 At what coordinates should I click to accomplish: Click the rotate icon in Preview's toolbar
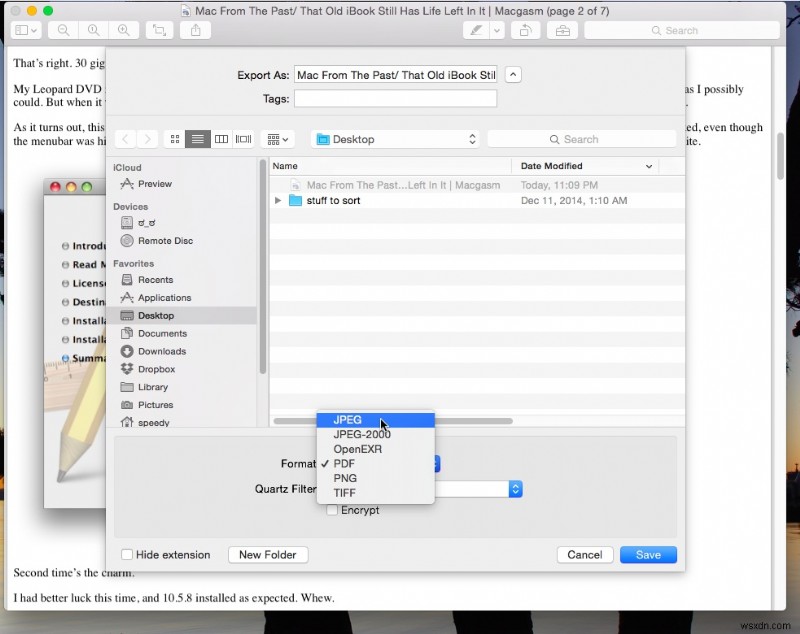(527, 30)
